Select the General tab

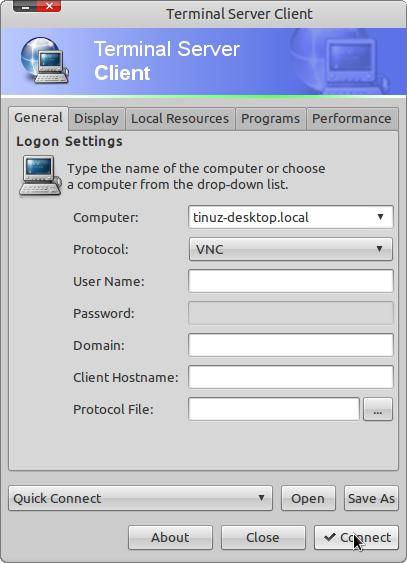[38, 118]
